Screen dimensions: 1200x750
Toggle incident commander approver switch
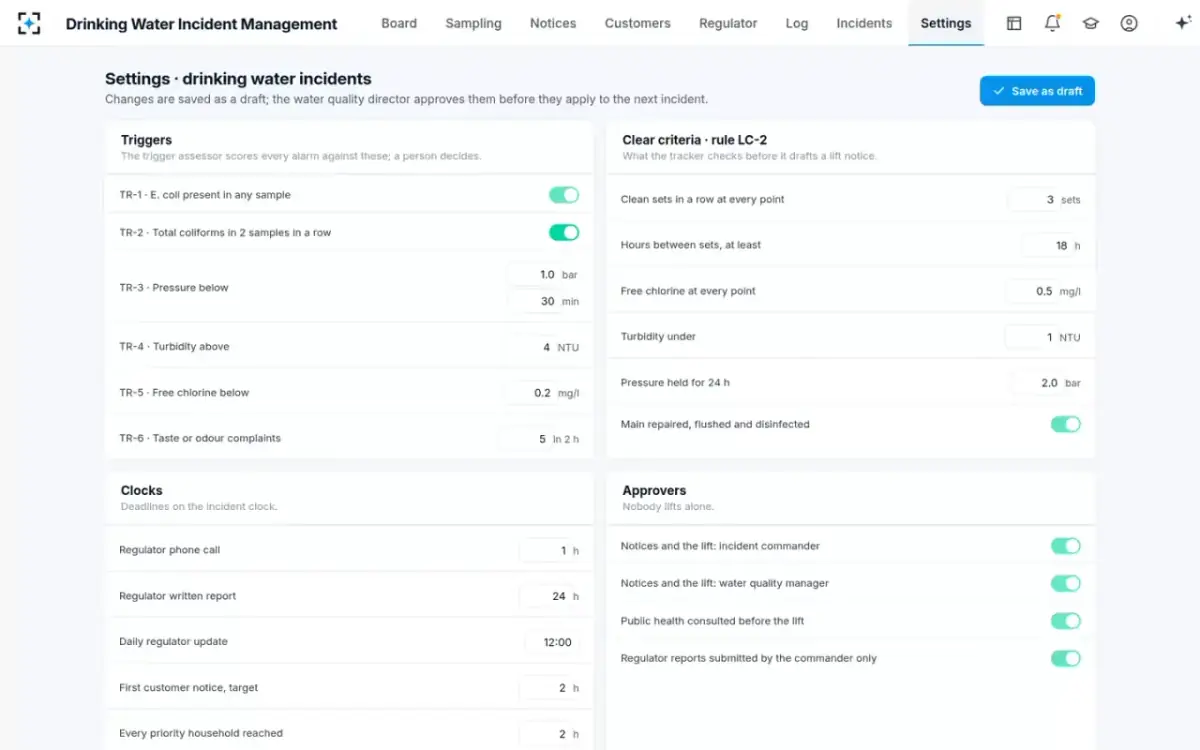(x=1066, y=546)
